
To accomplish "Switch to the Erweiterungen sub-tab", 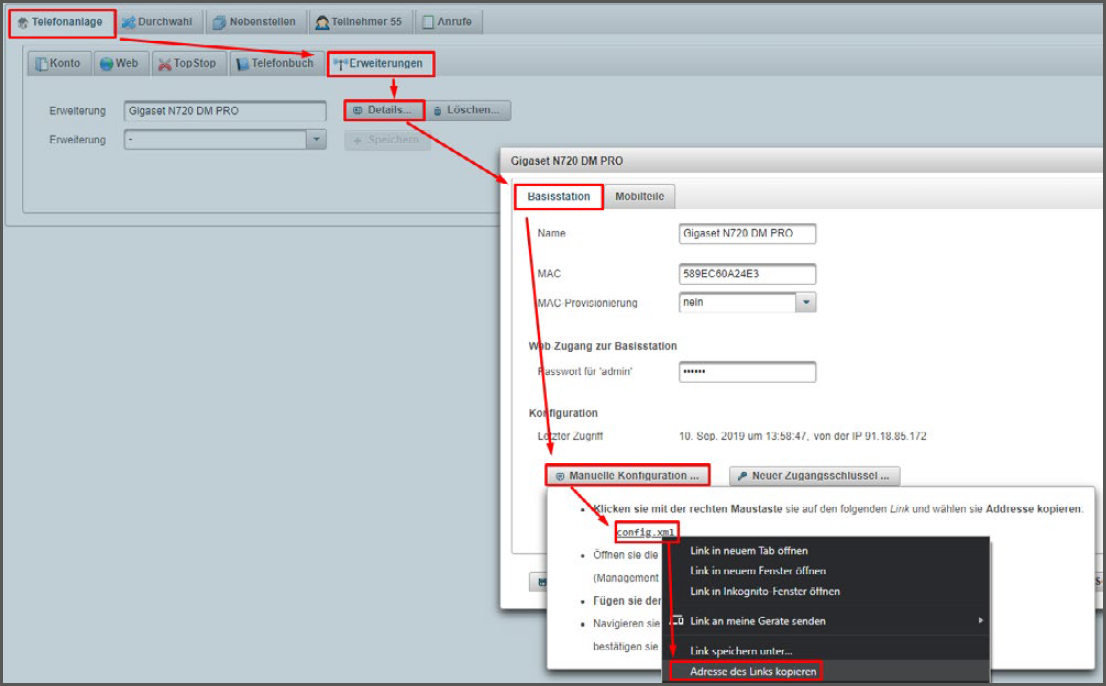I will (380, 63).
